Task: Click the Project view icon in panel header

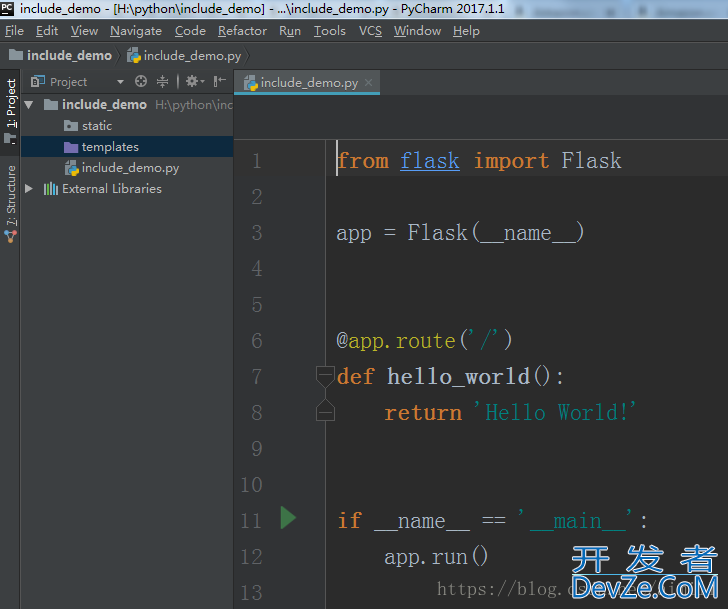Action: 37,82
